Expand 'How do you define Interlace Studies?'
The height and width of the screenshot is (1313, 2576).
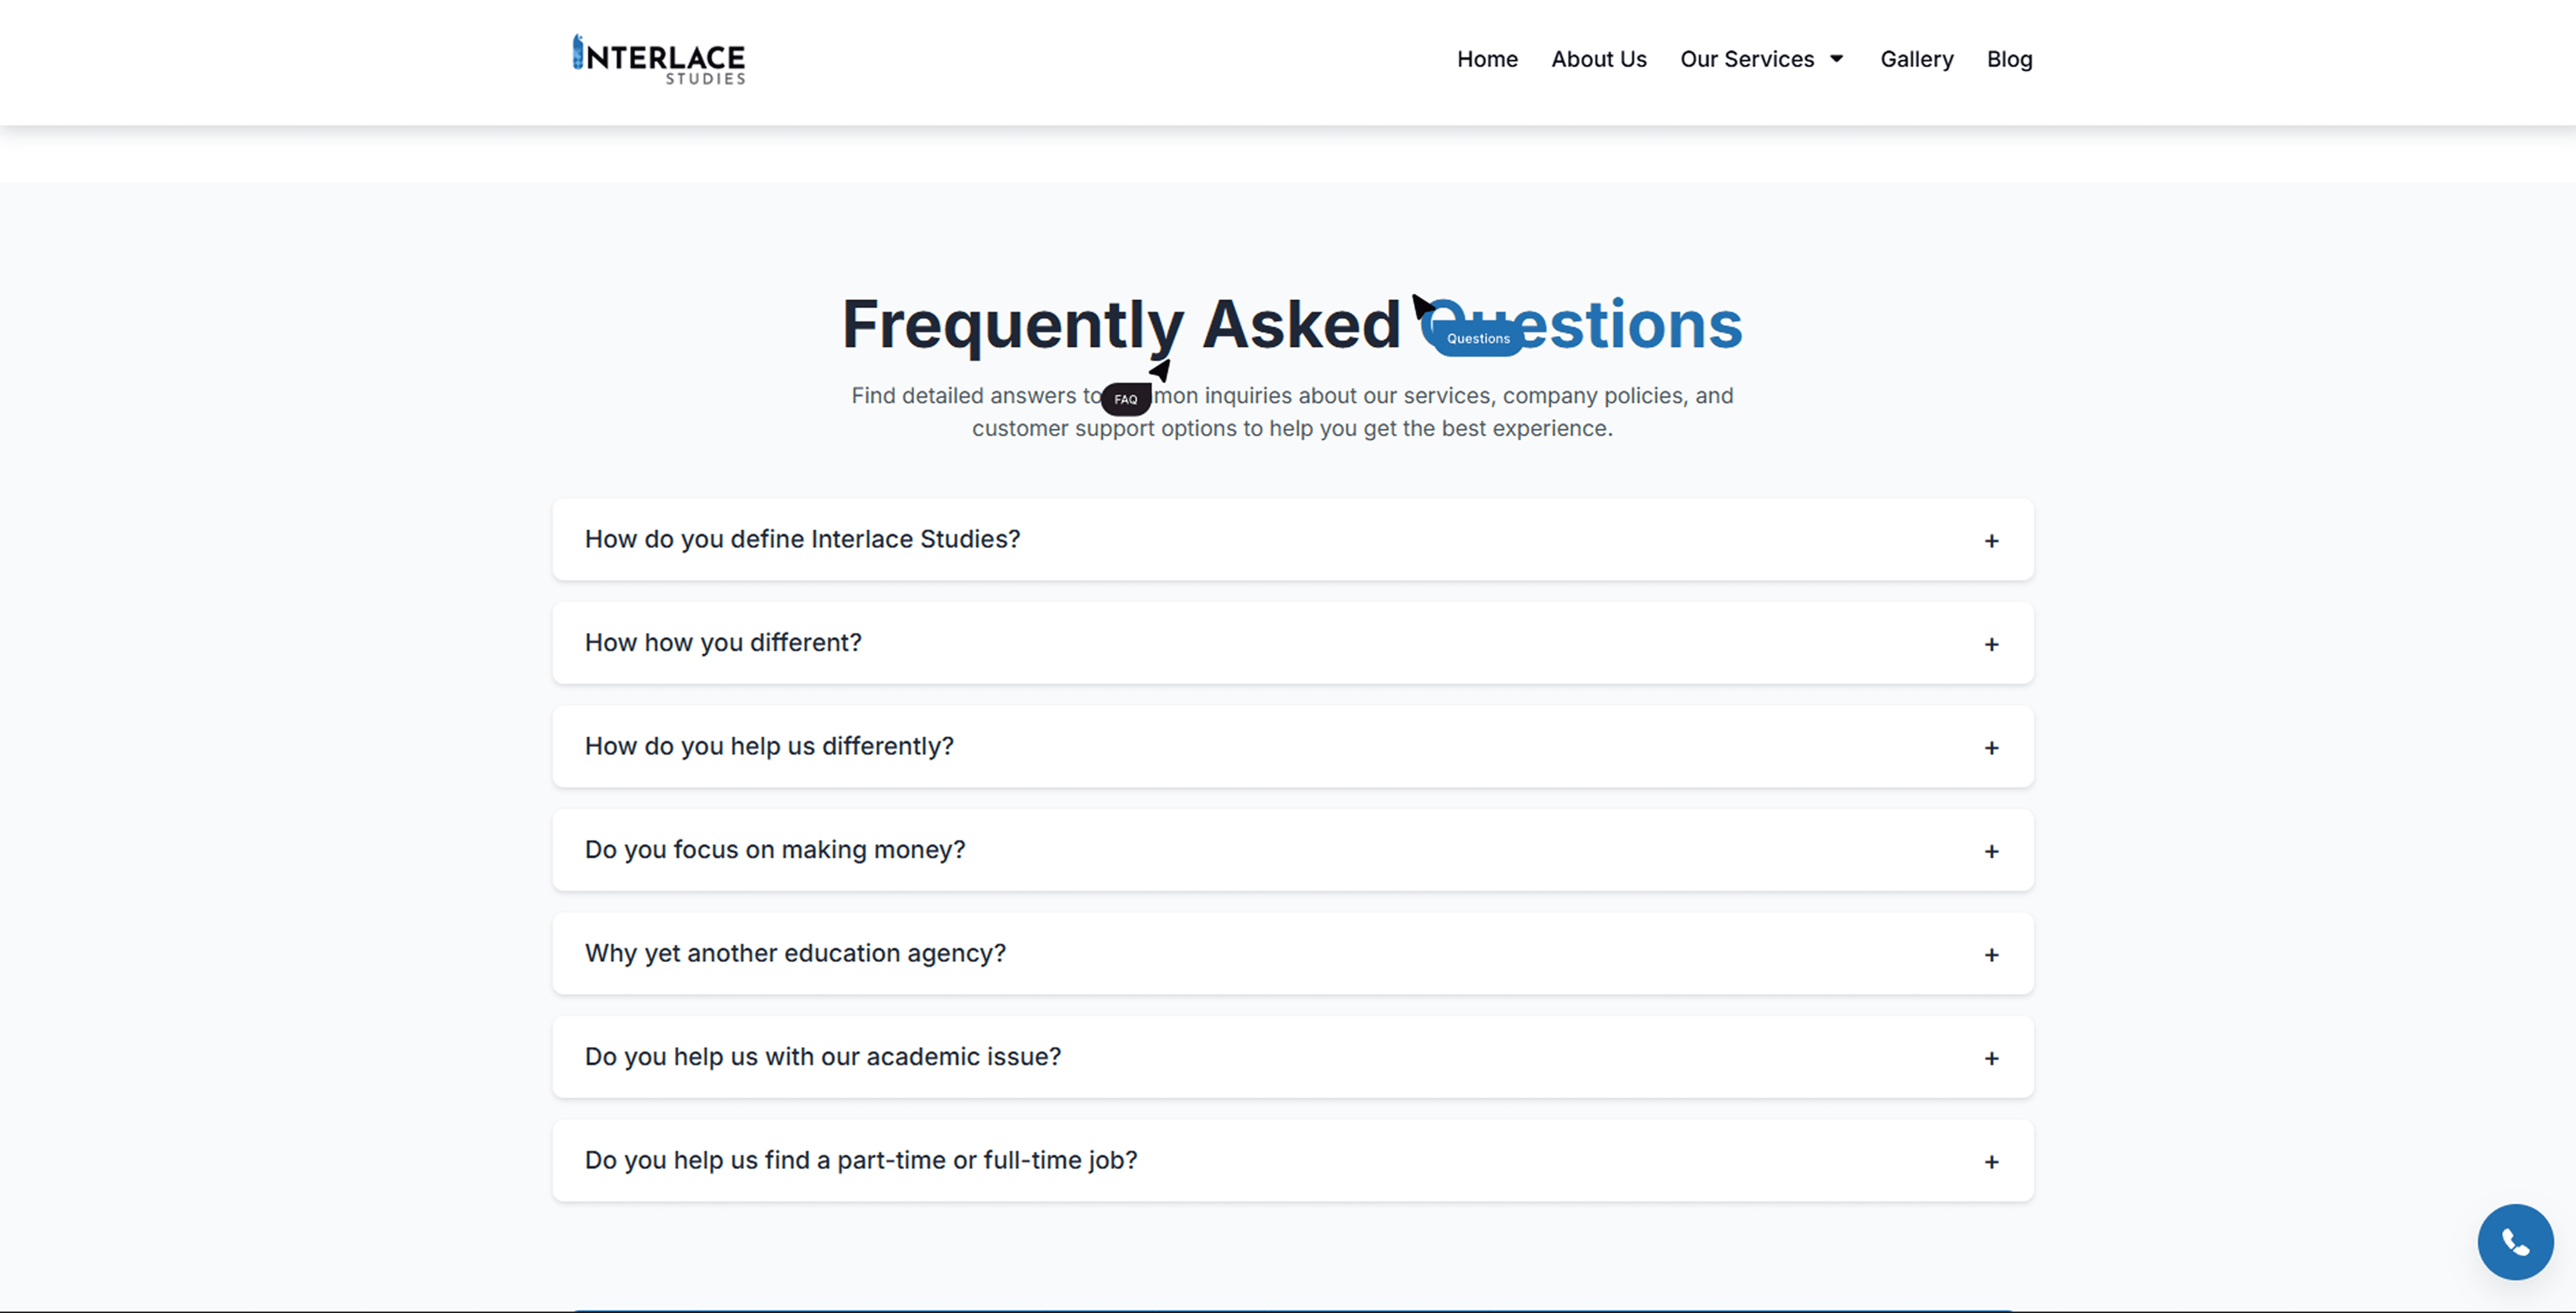(802, 539)
